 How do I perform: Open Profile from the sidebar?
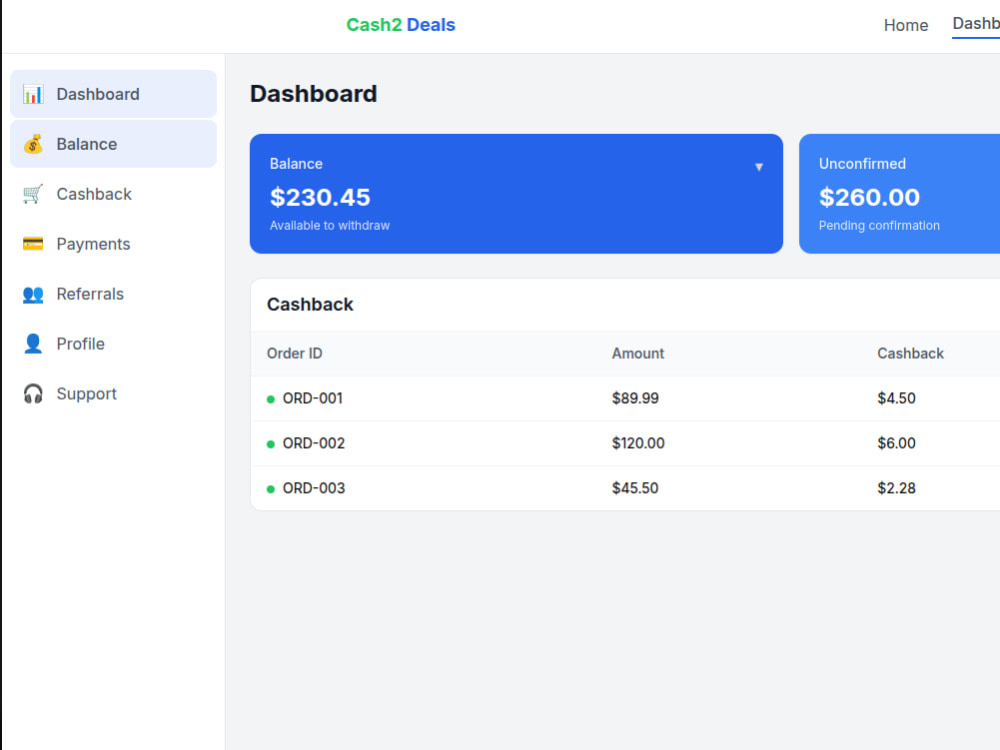coord(114,344)
